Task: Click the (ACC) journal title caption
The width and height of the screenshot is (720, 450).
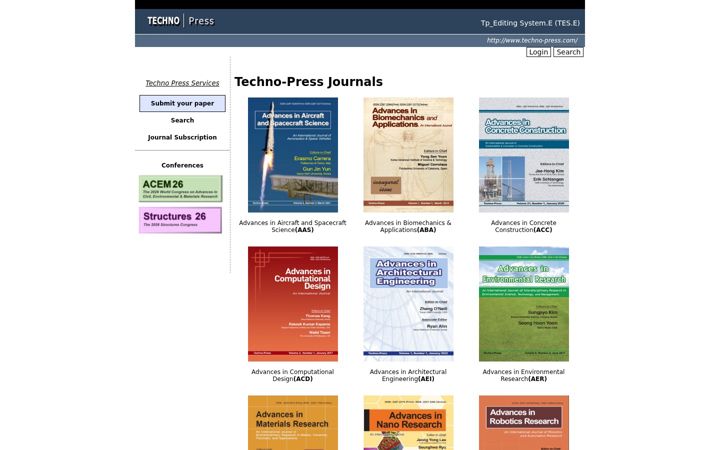Action: point(523,226)
